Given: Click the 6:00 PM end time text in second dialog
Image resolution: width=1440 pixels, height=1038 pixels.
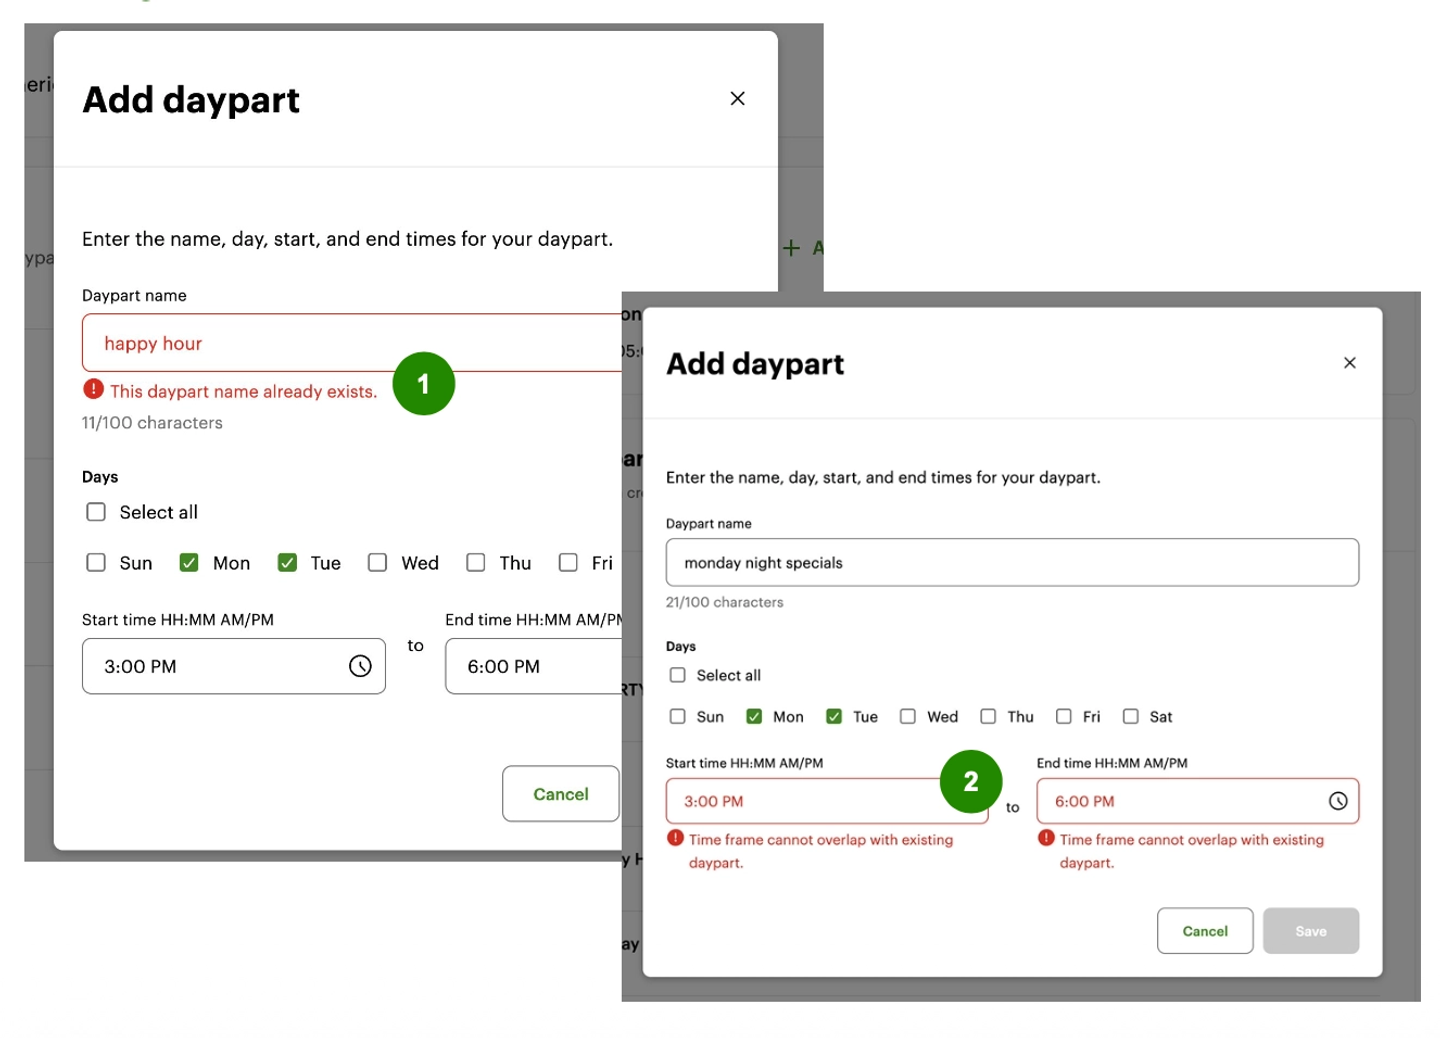Looking at the screenshot, I should click(x=1085, y=801).
